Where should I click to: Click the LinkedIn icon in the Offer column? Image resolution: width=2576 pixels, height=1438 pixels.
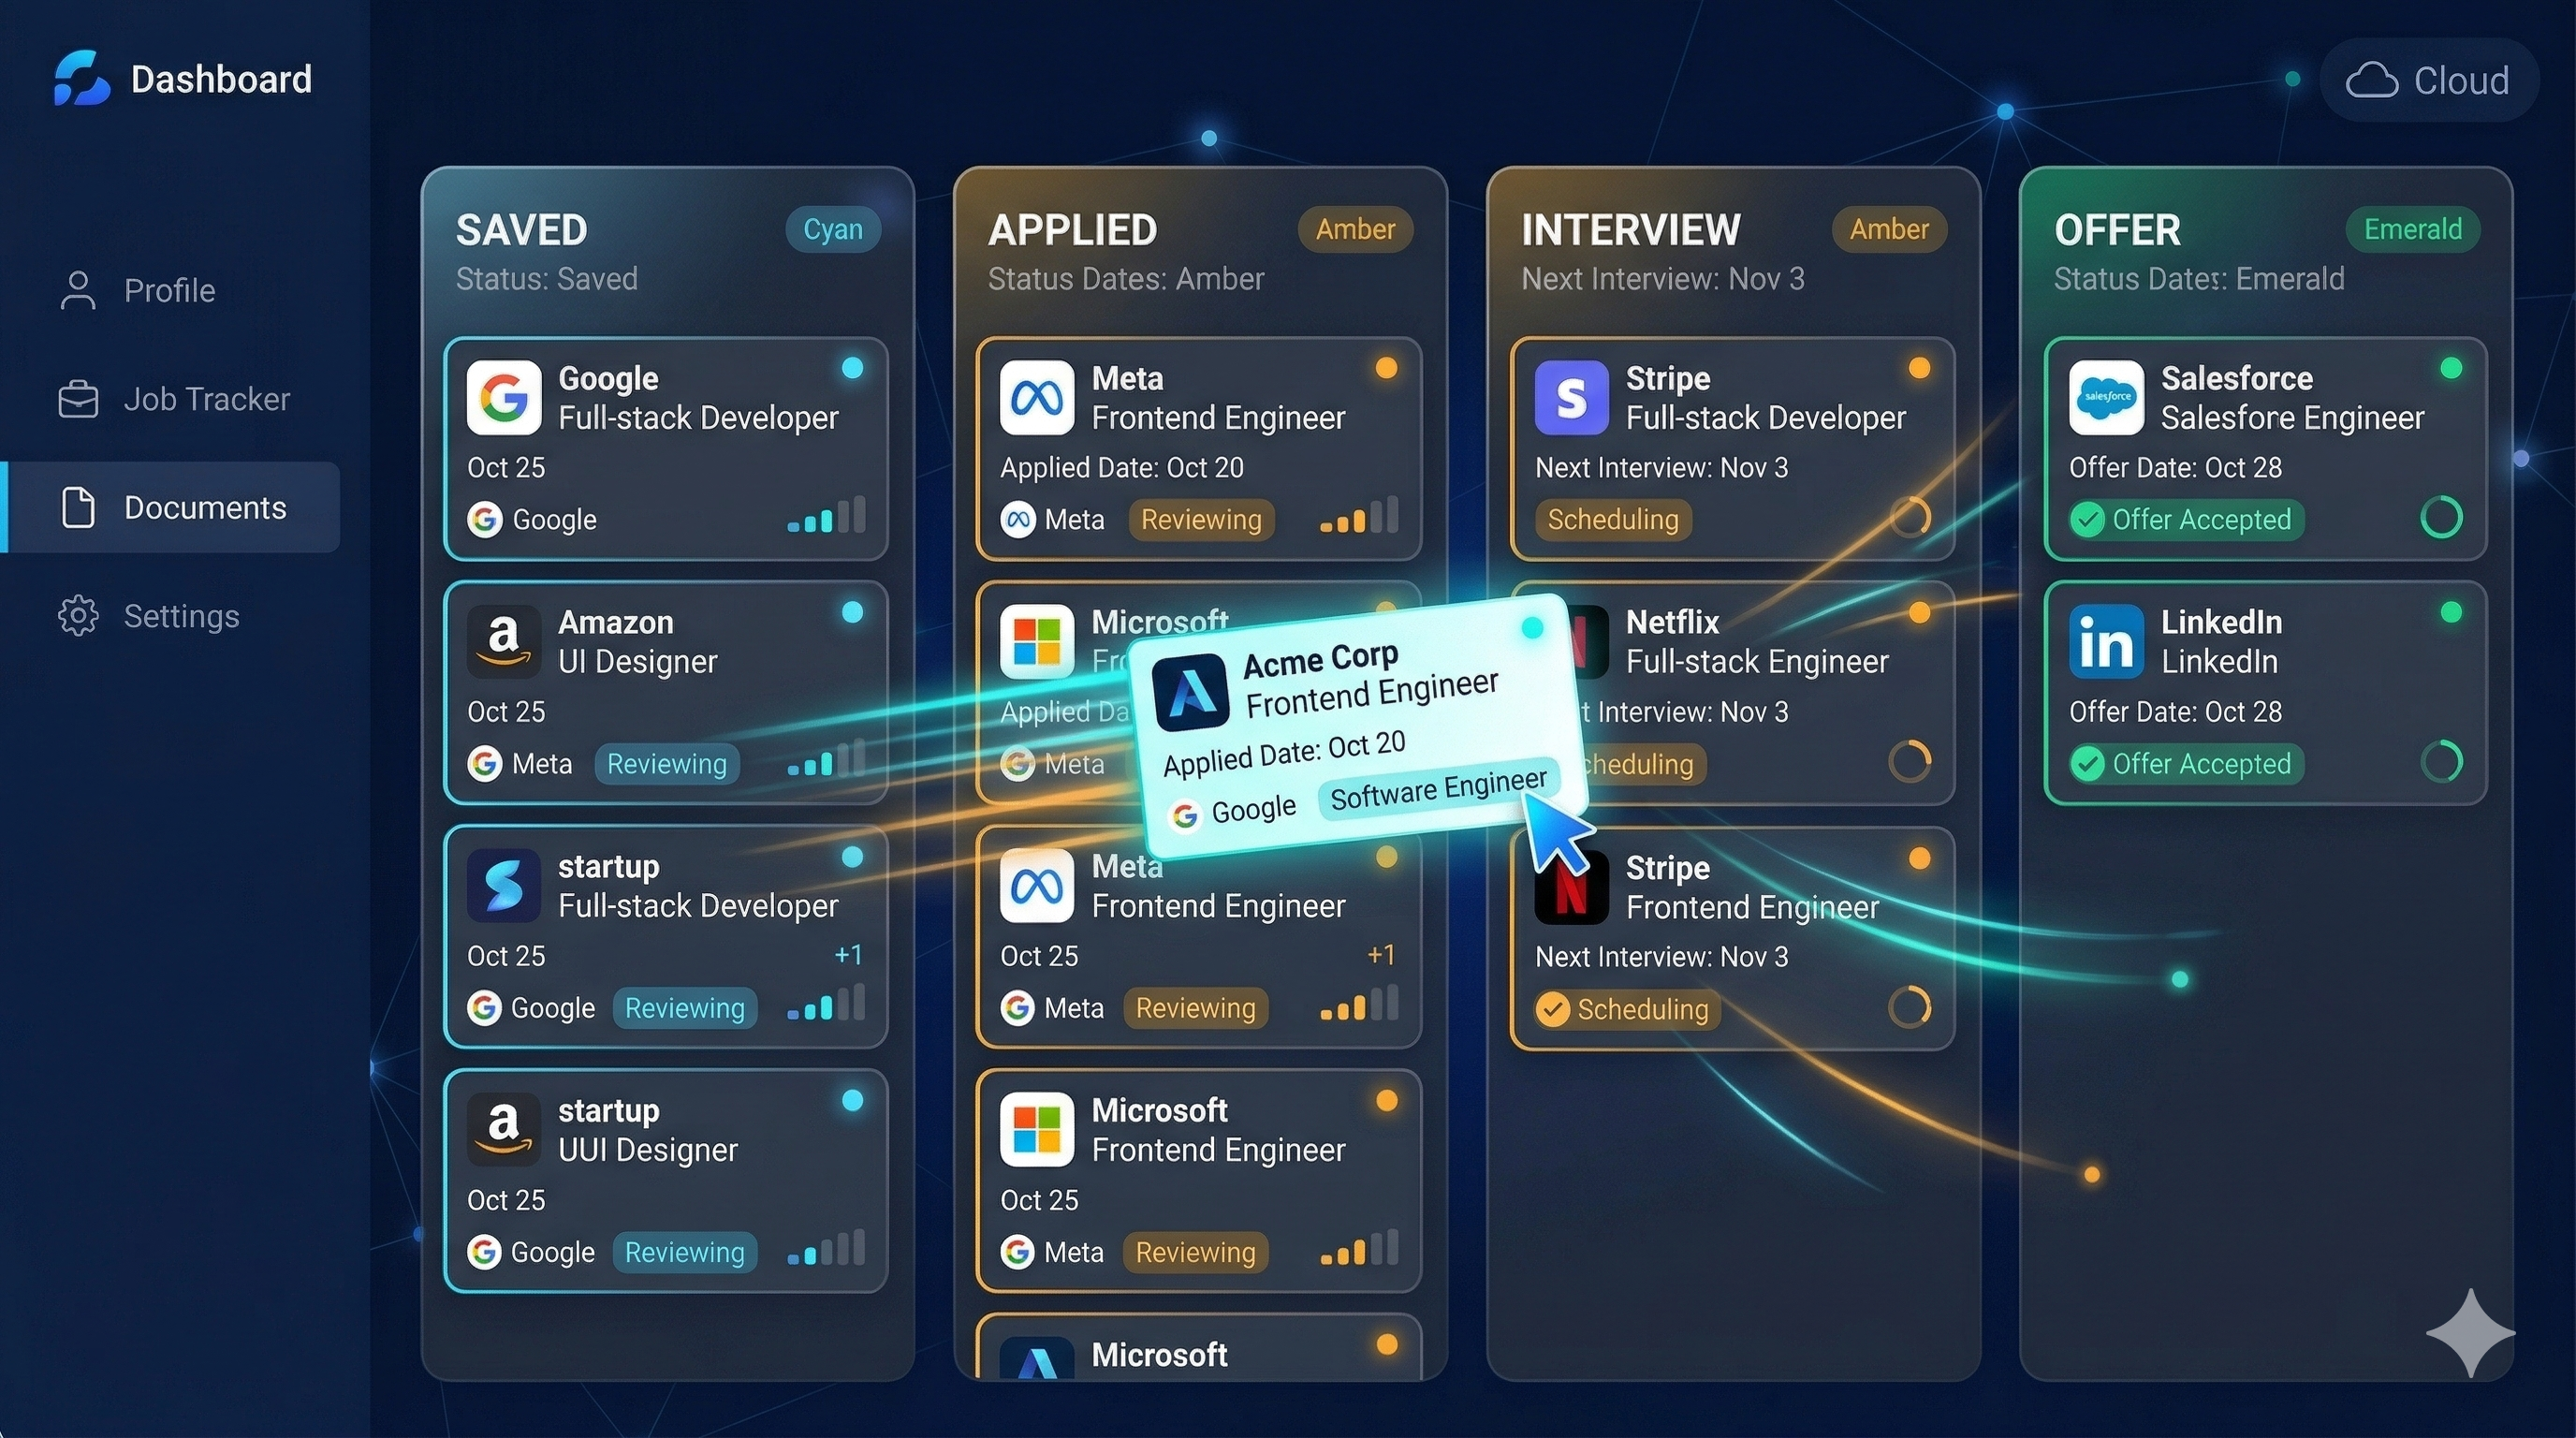click(2106, 641)
